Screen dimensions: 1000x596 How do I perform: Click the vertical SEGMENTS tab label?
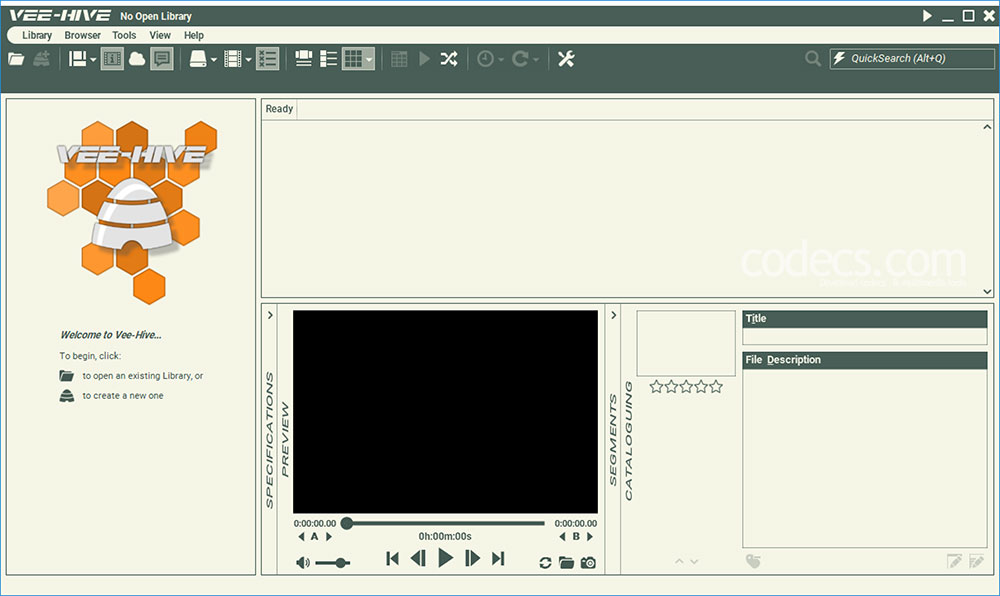point(613,439)
